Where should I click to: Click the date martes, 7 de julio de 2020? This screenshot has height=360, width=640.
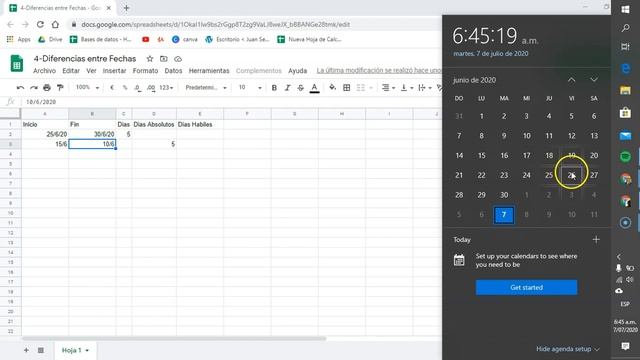(491, 53)
